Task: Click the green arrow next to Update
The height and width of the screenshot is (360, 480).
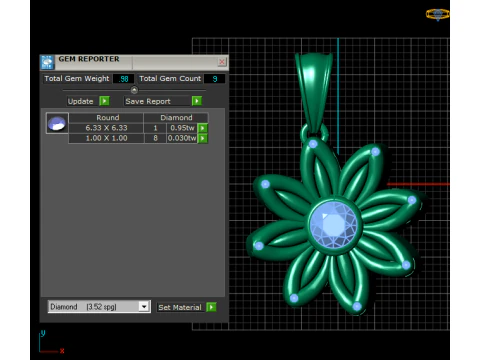Action: [x=104, y=101]
